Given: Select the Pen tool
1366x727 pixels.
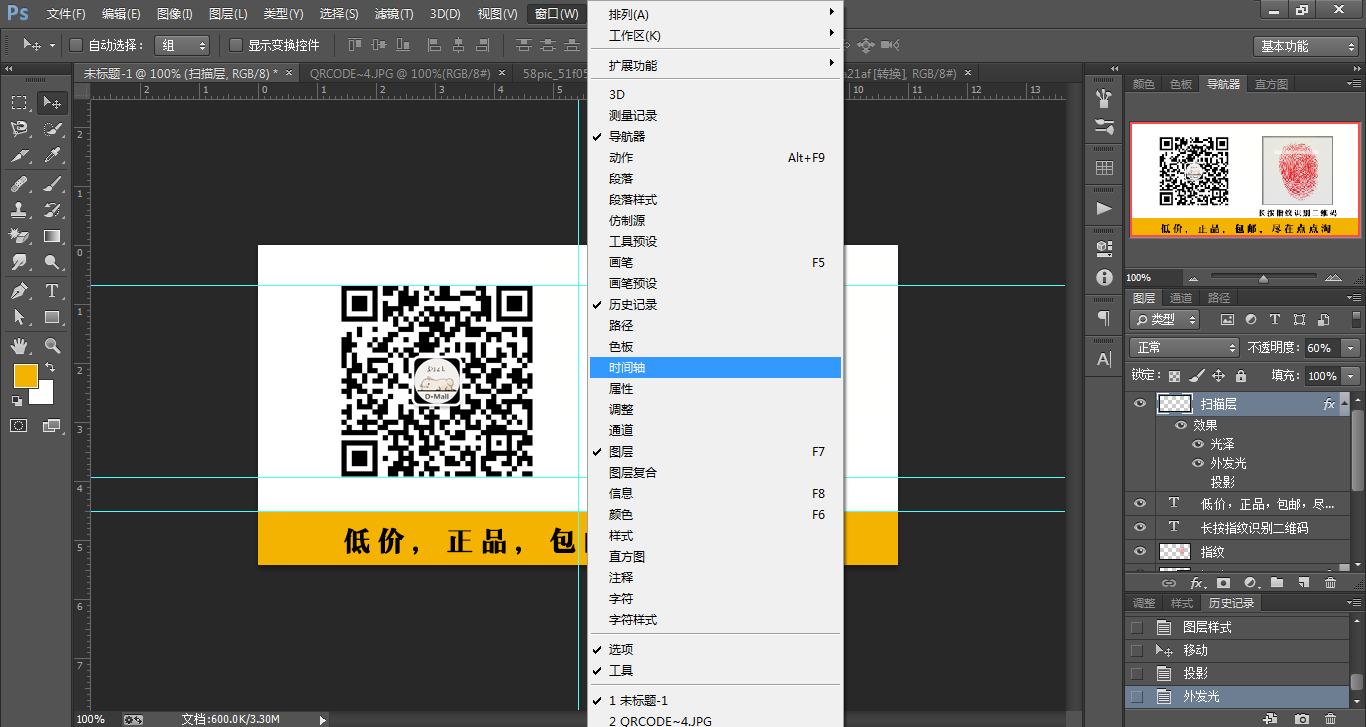Looking at the screenshot, I should pos(19,291).
